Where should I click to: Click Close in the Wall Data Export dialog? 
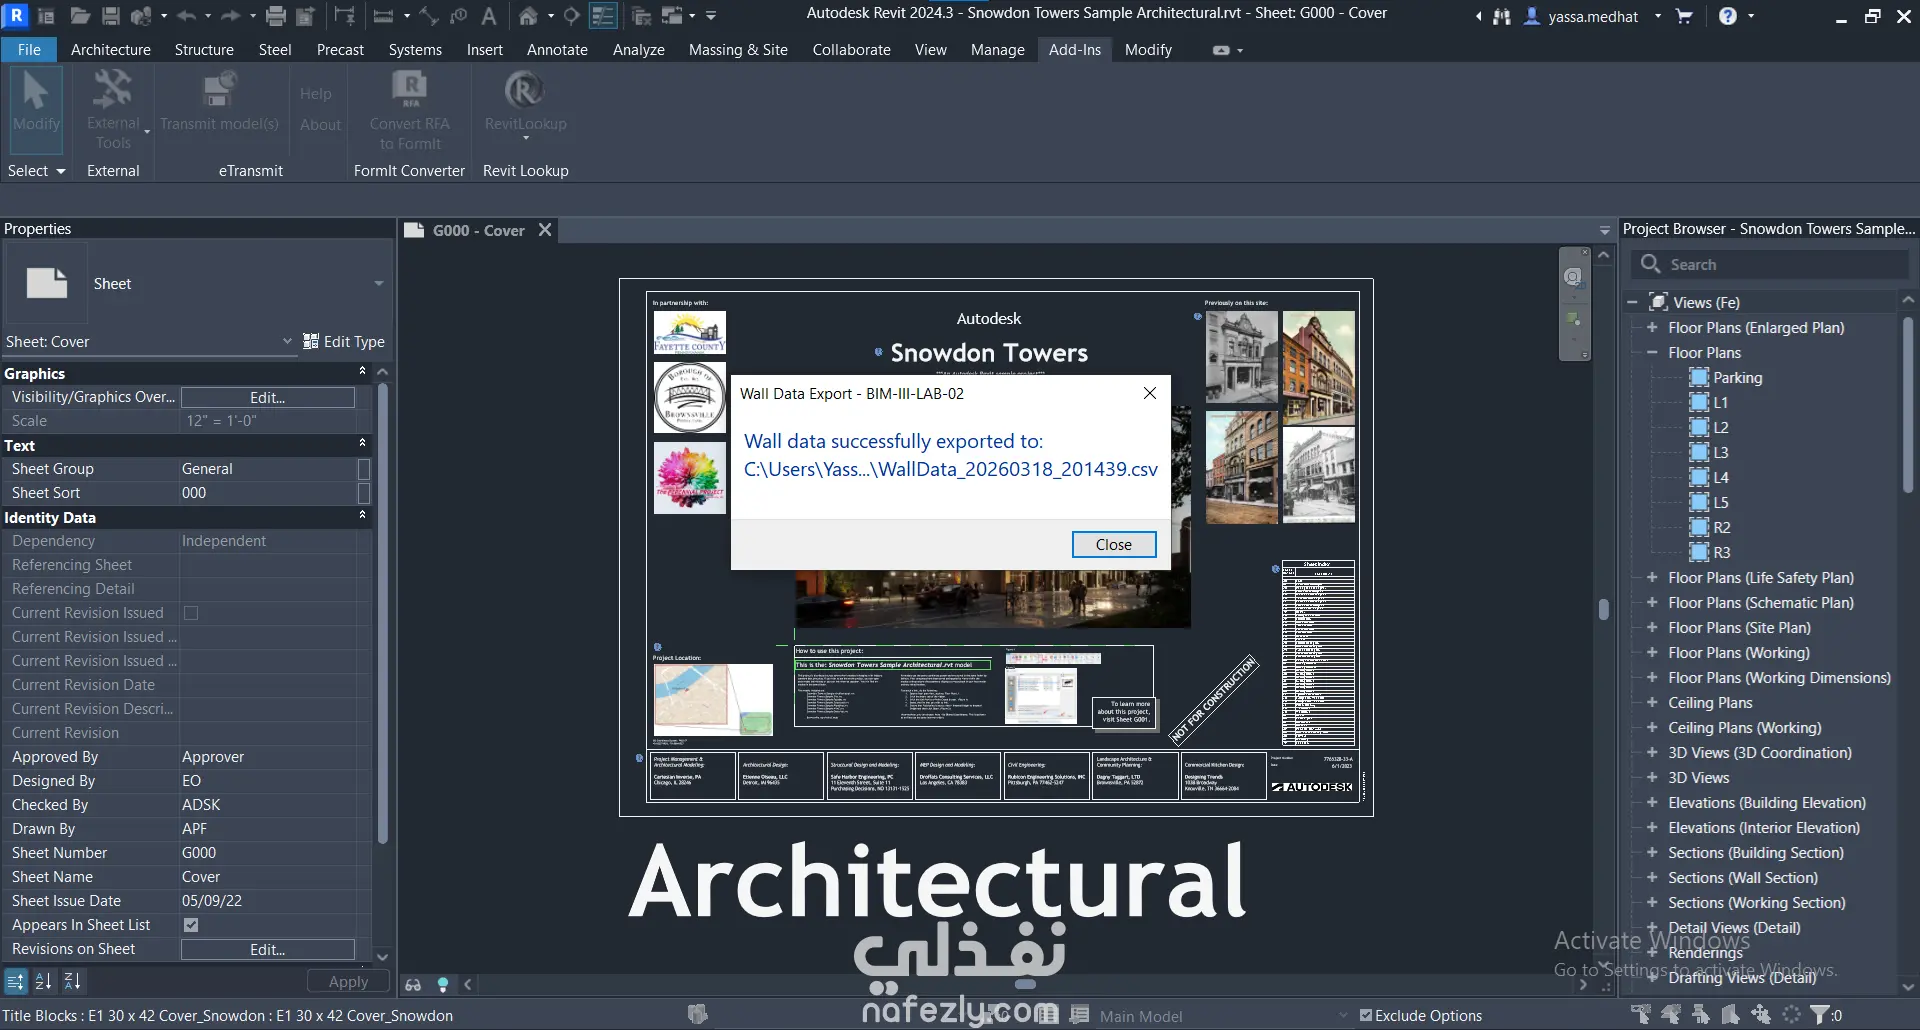(x=1114, y=544)
